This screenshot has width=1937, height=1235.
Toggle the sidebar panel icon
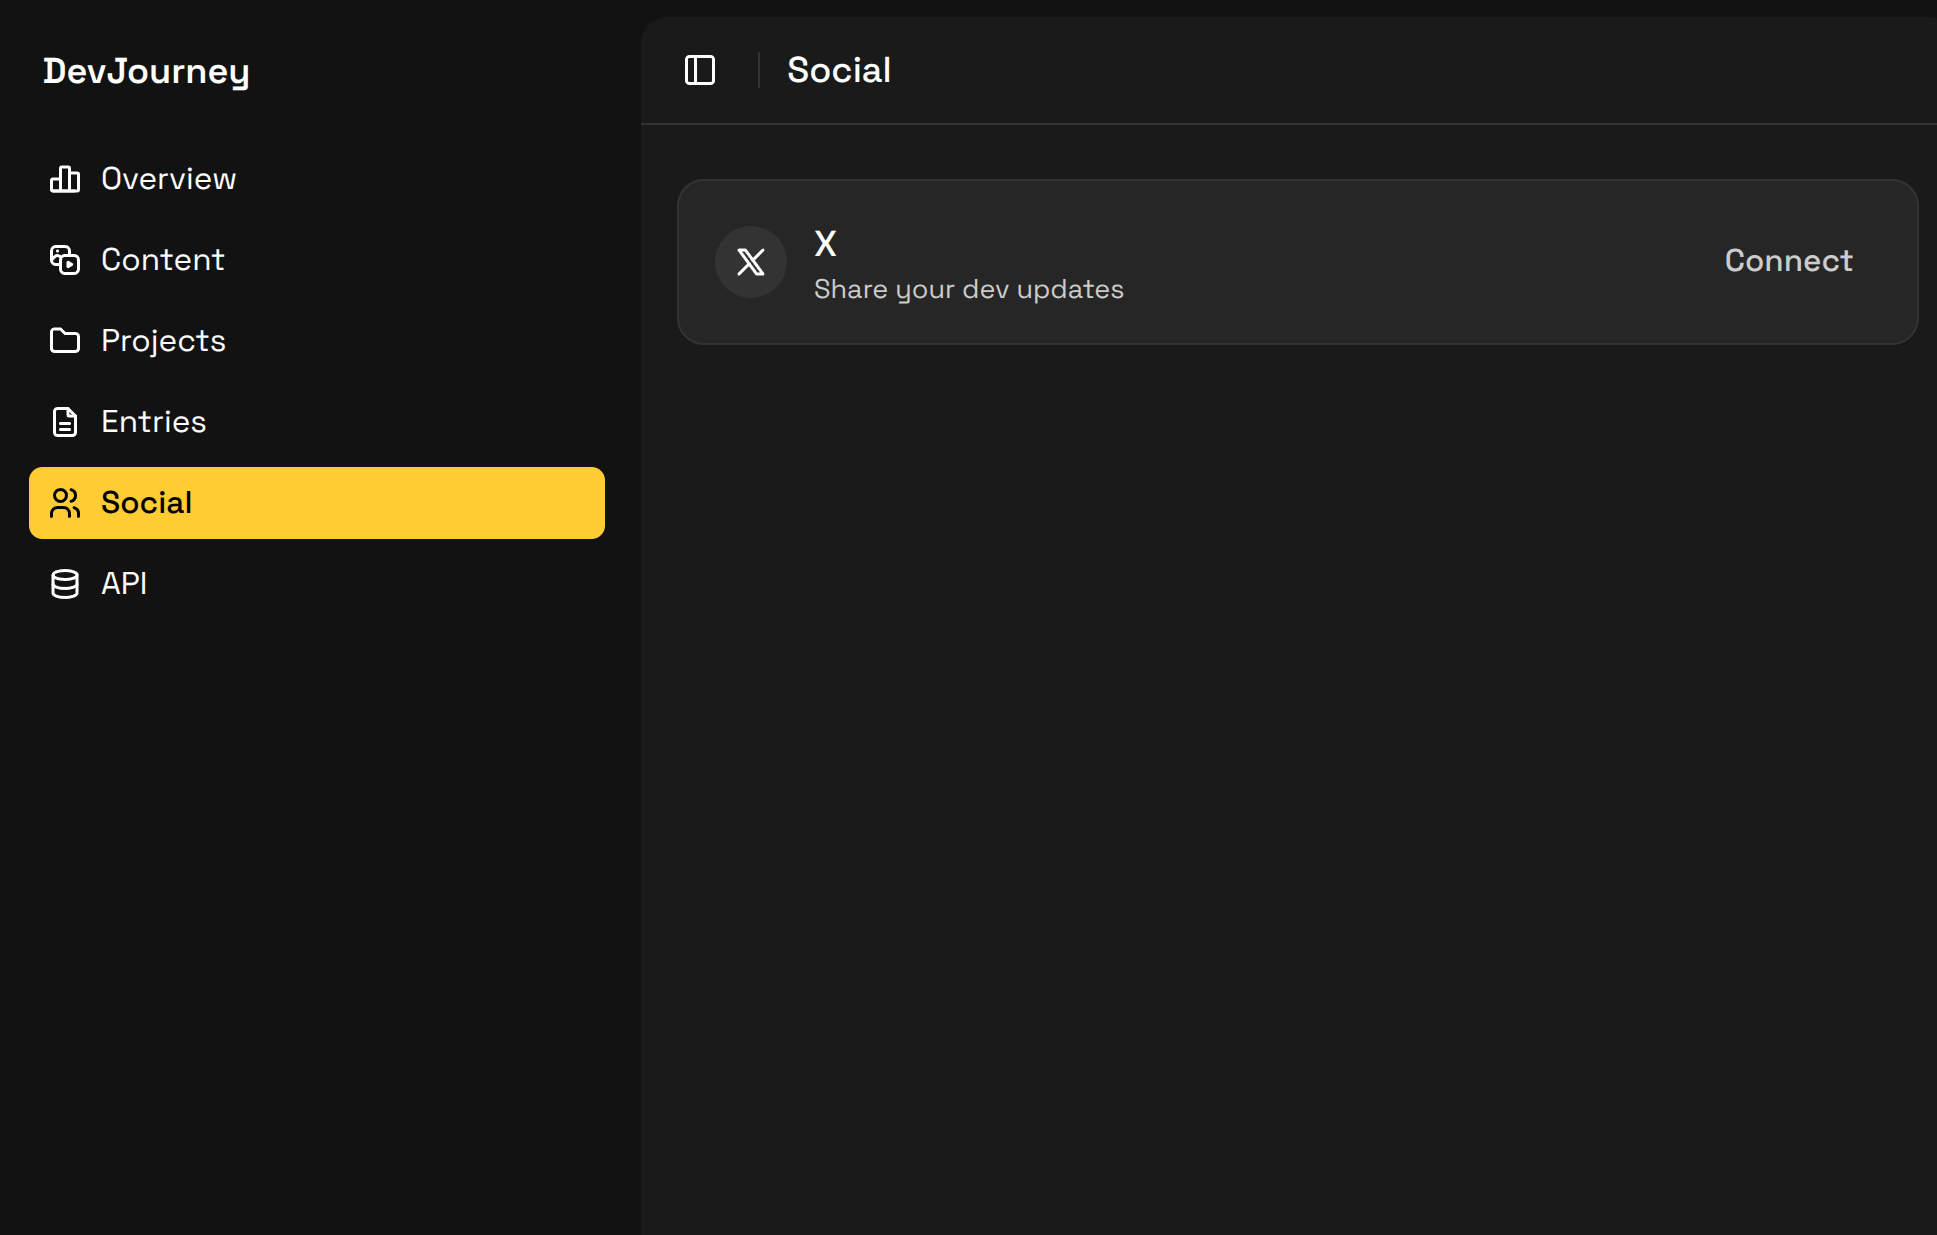[x=699, y=70]
